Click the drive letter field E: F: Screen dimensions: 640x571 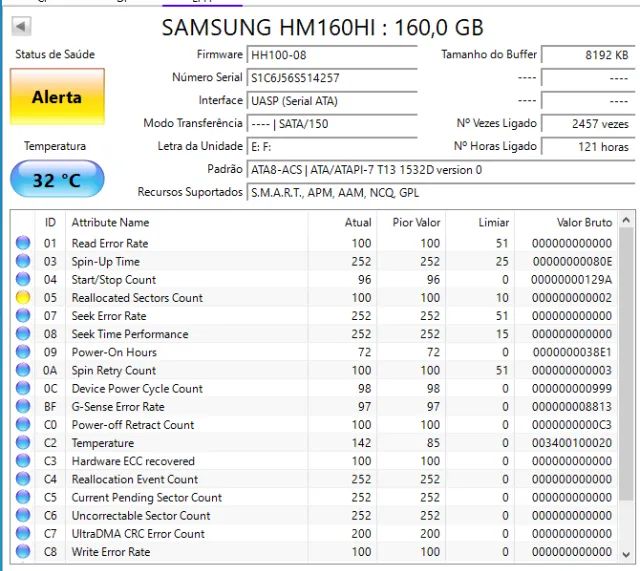click(x=332, y=147)
